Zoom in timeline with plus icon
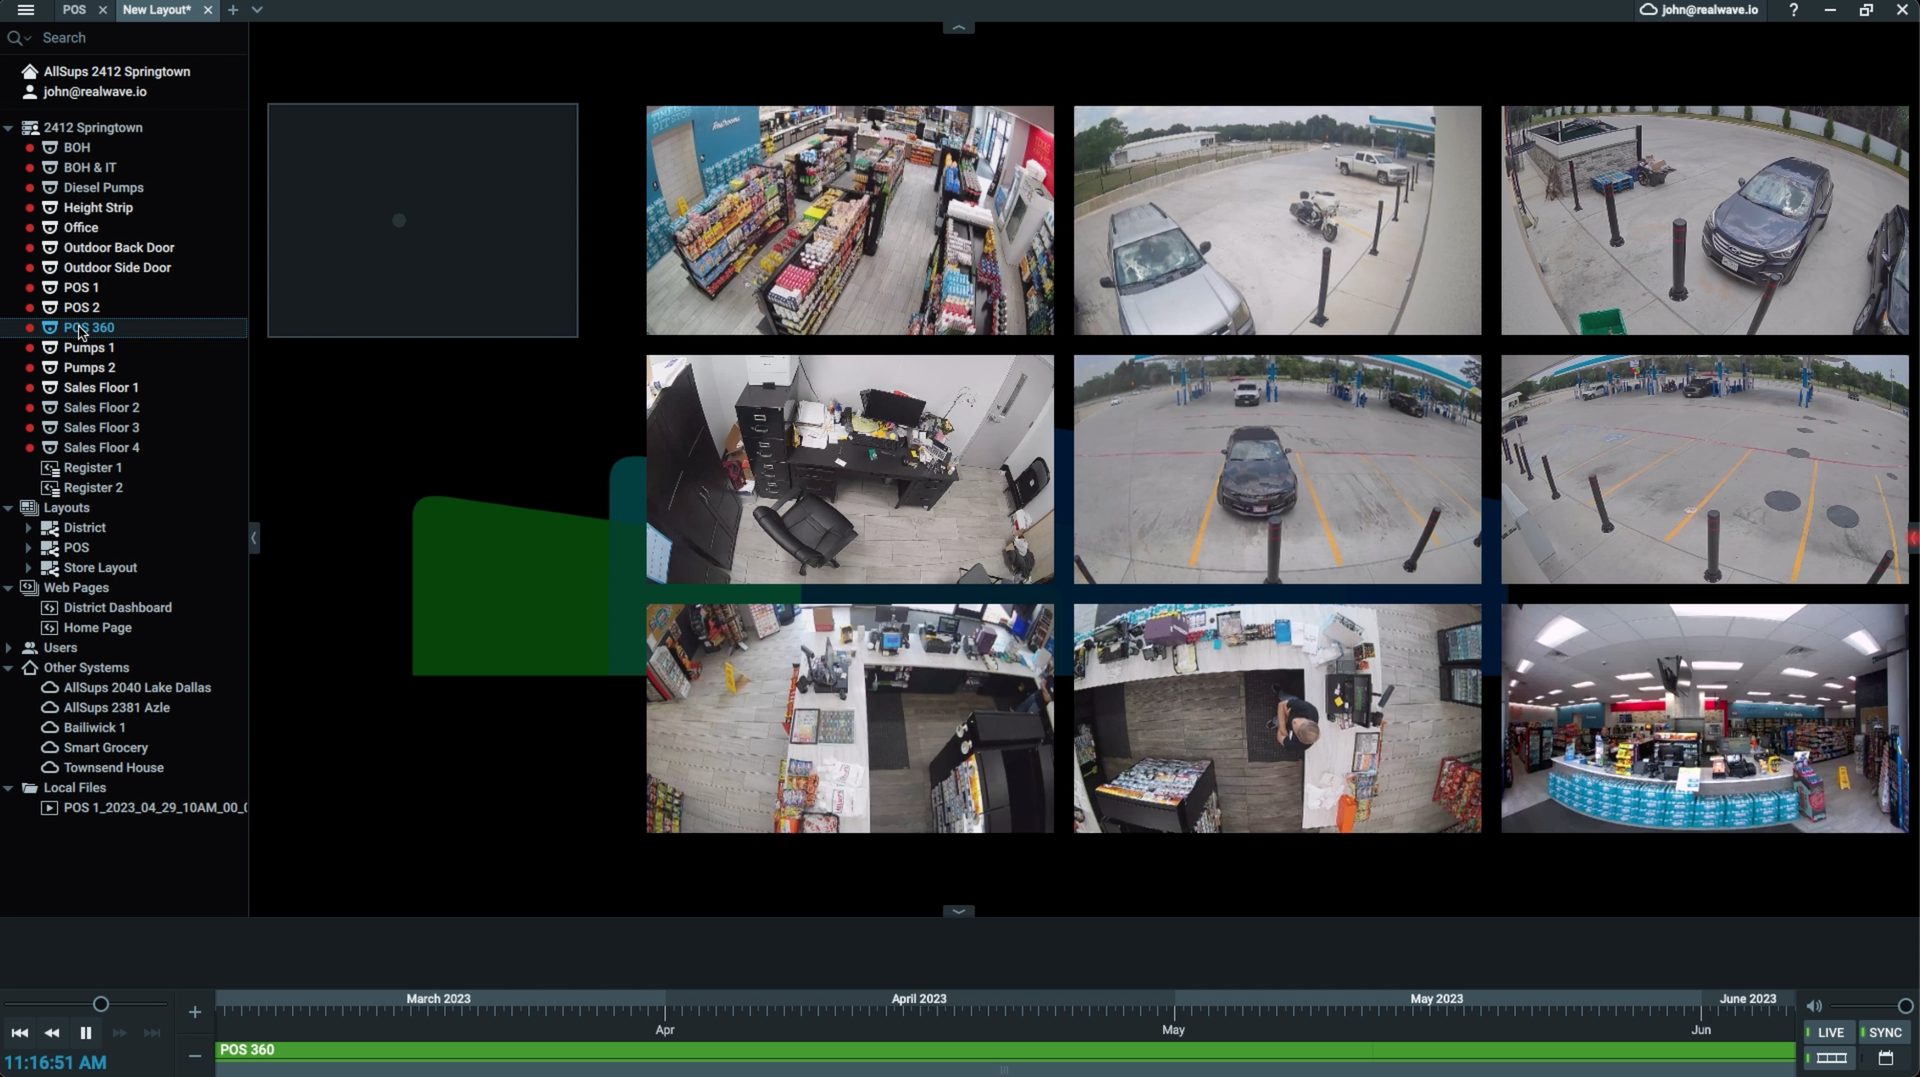Image resolution: width=1920 pixels, height=1077 pixels. click(x=195, y=1012)
